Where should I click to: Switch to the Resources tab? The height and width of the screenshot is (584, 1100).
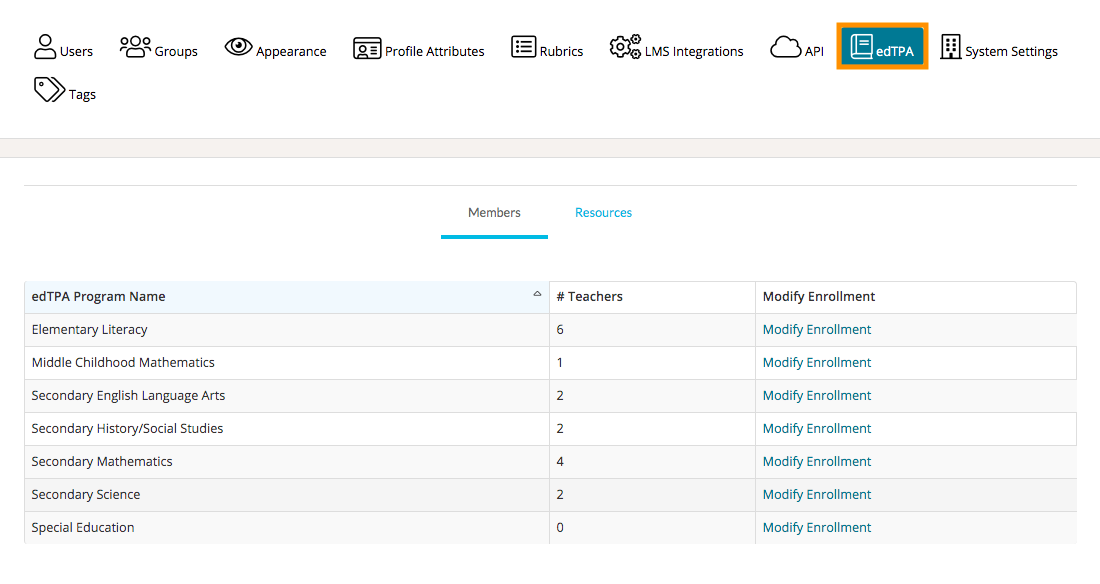pyautogui.click(x=603, y=213)
